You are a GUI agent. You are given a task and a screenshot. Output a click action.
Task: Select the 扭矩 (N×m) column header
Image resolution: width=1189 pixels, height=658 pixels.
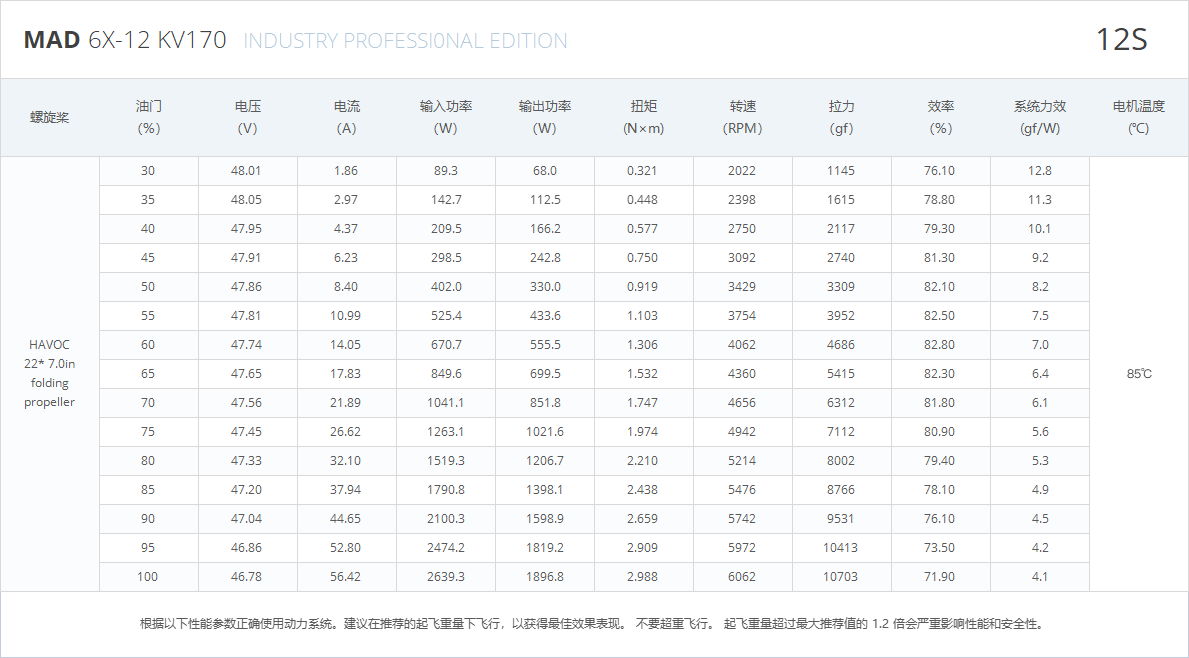(x=643, y=118)
